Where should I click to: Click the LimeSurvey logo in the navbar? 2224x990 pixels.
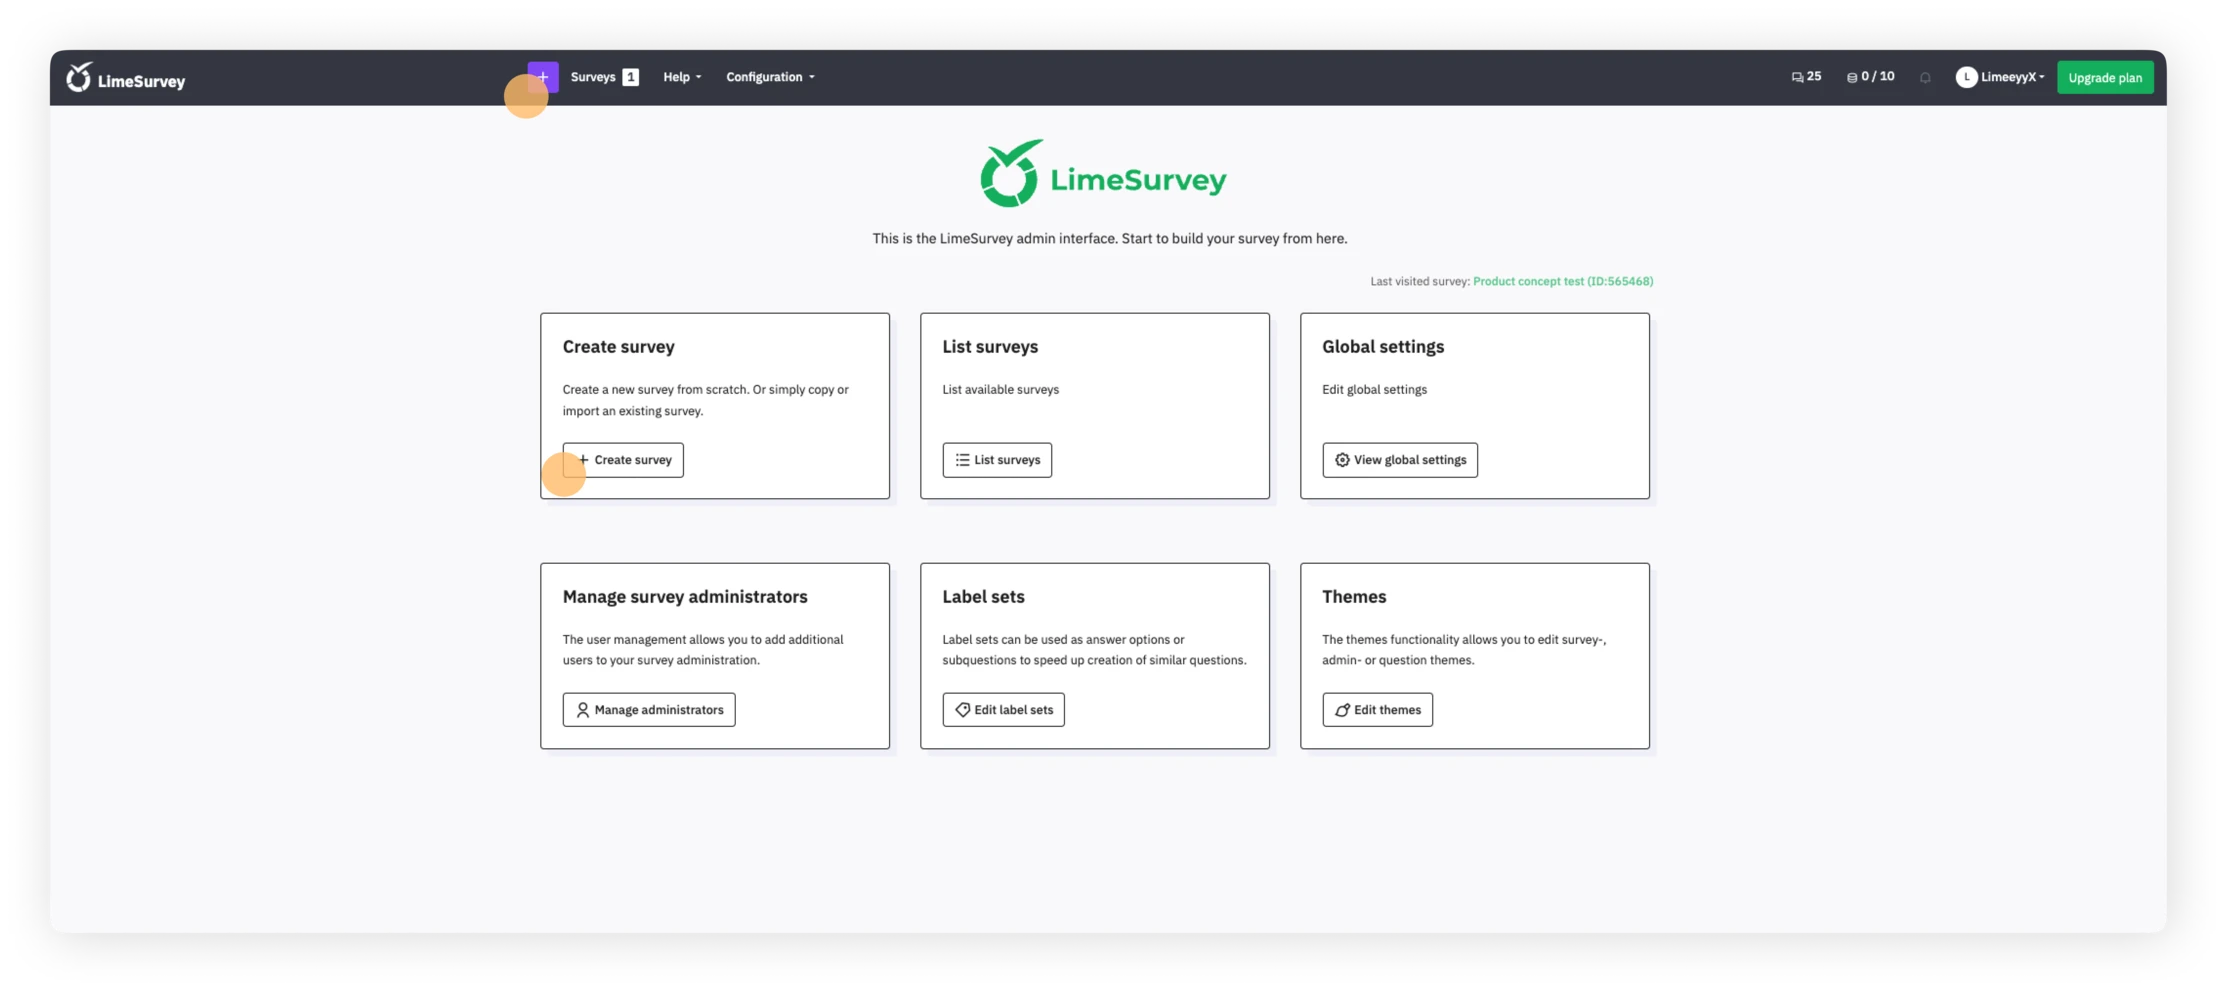(x=127, y=78)
